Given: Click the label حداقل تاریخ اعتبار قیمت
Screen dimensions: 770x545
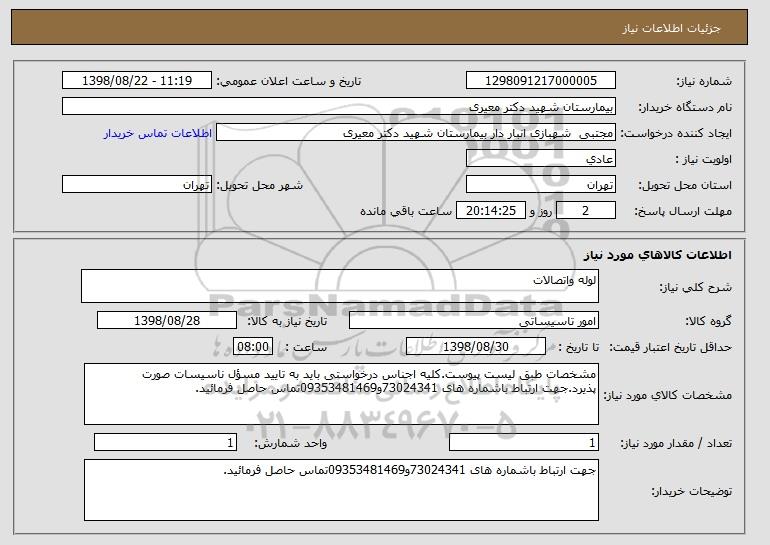Looking at the screenshot, I should (671, 347).
